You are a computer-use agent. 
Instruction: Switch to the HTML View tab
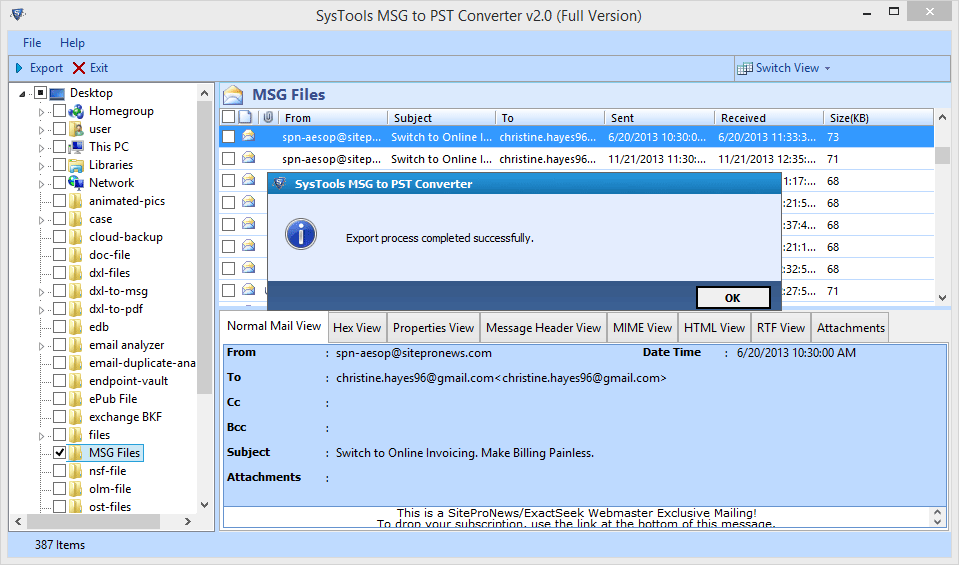click(714, 328)
